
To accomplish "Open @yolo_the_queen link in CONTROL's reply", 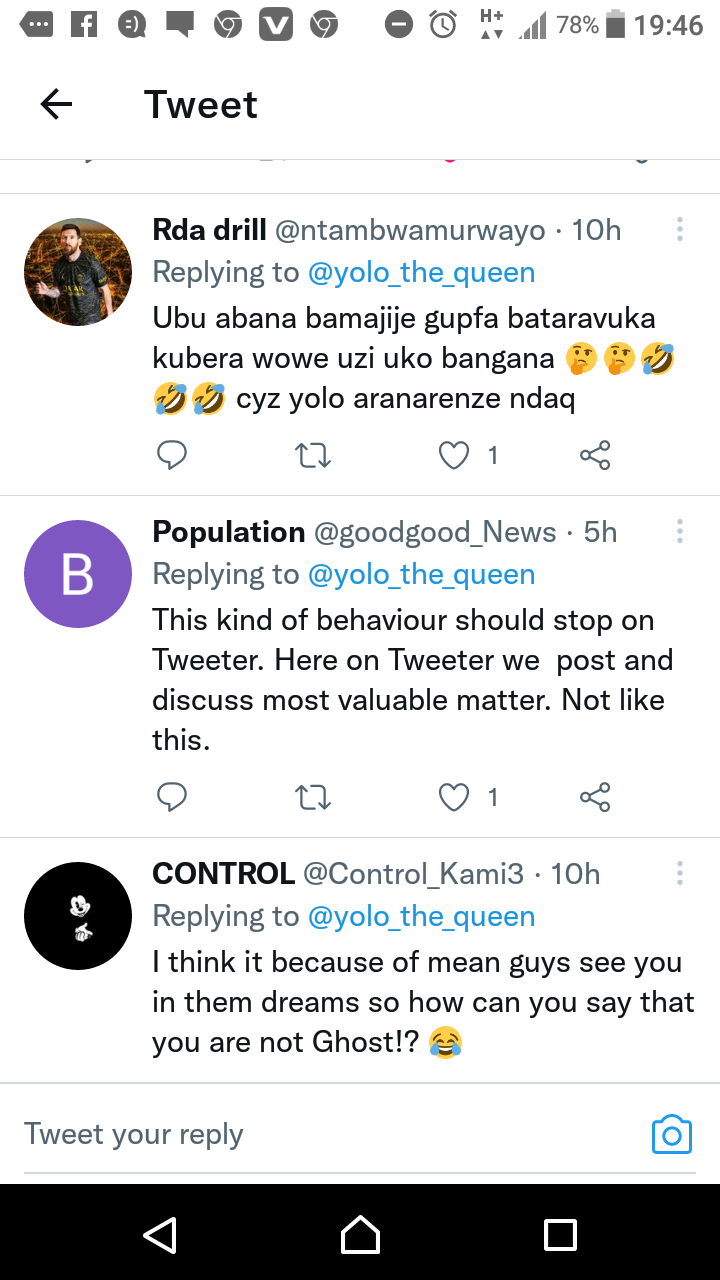I will 421,917.
